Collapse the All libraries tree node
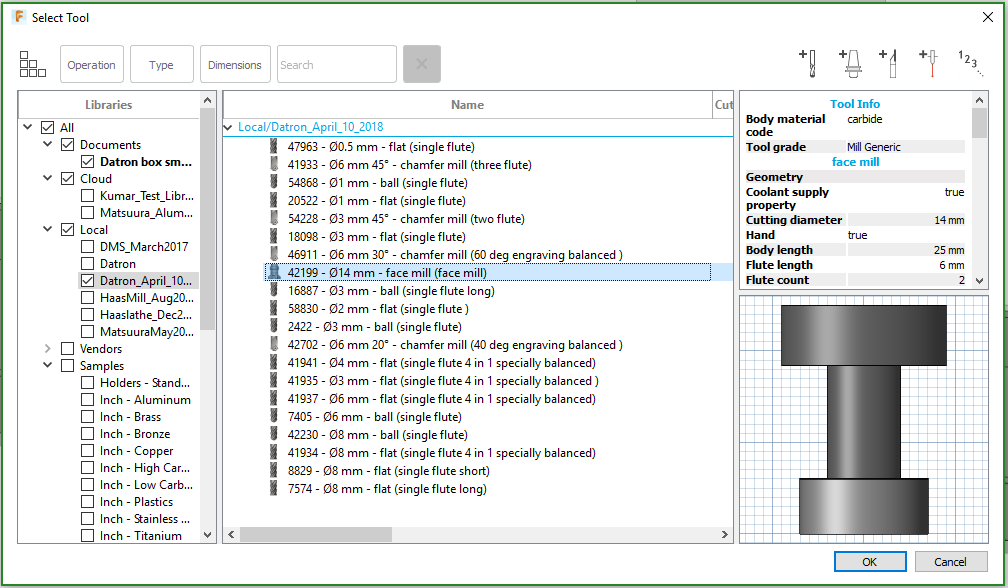This screenshot has height=588, width=1008. (x=28, y=127)
